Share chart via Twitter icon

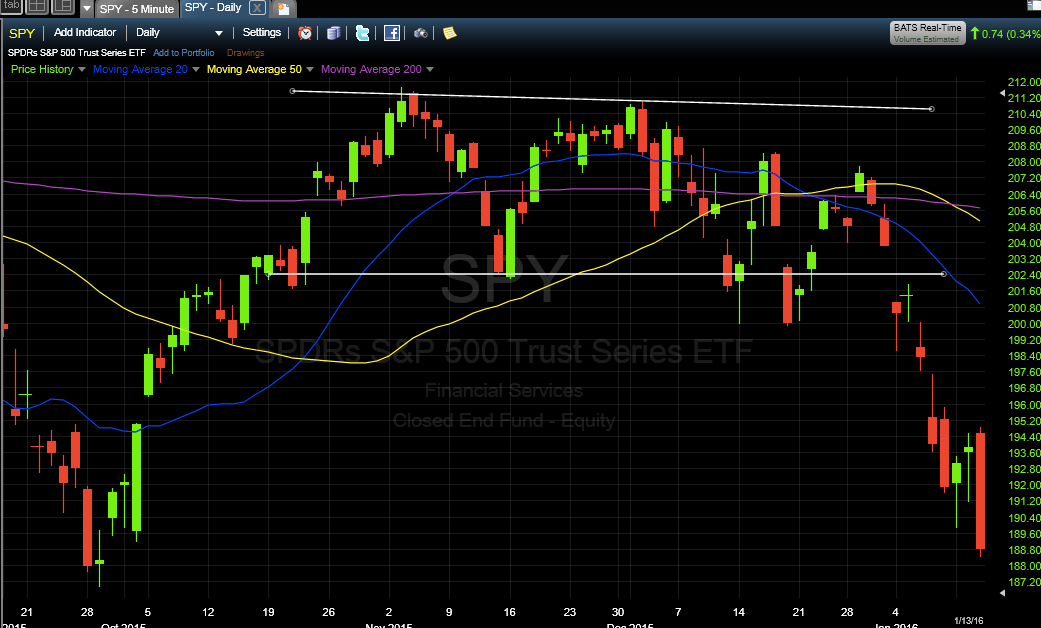[362, 33]
